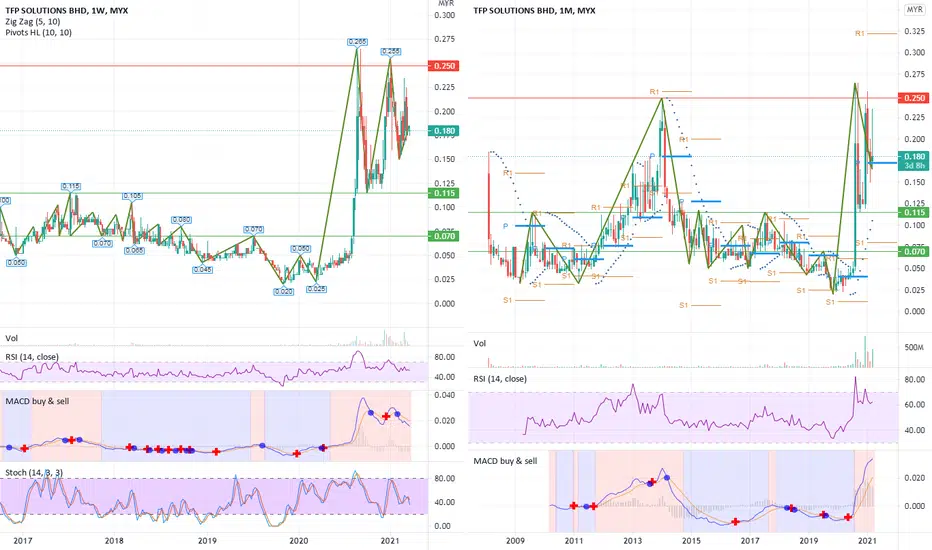Click the 0.265 pivot high label
Screen dimensions: 932x550
[357, 42]
